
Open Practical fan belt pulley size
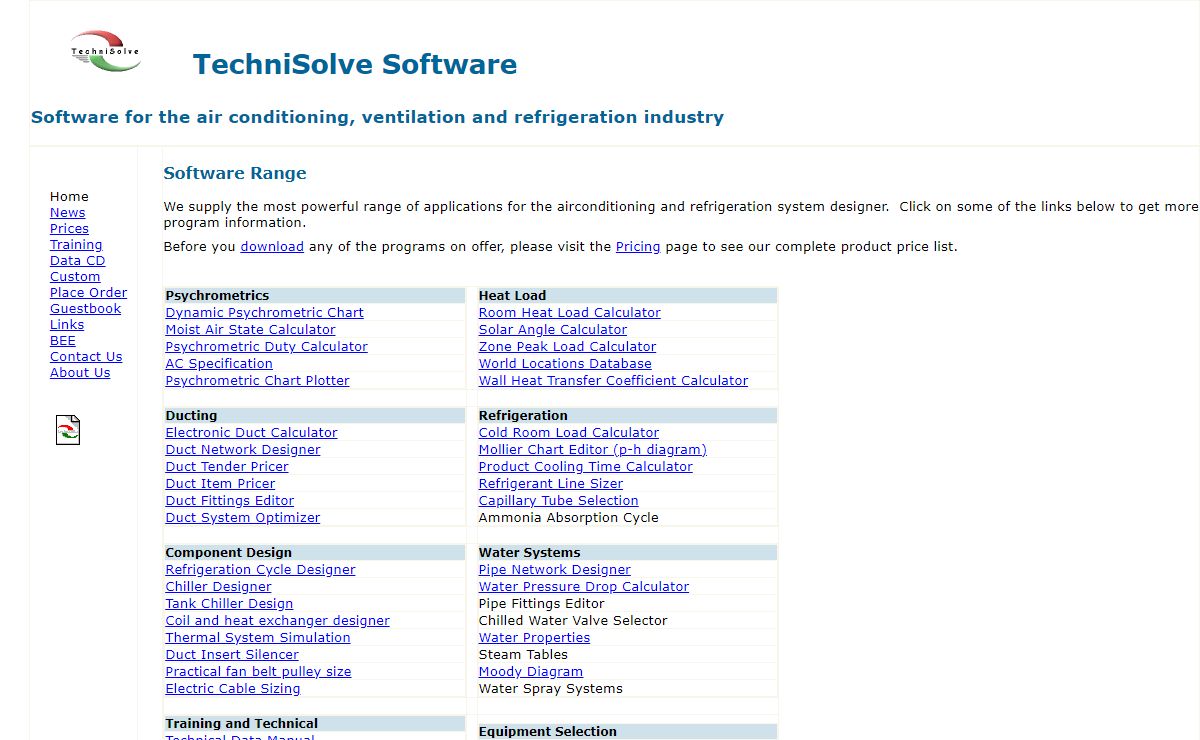(259, 672)
